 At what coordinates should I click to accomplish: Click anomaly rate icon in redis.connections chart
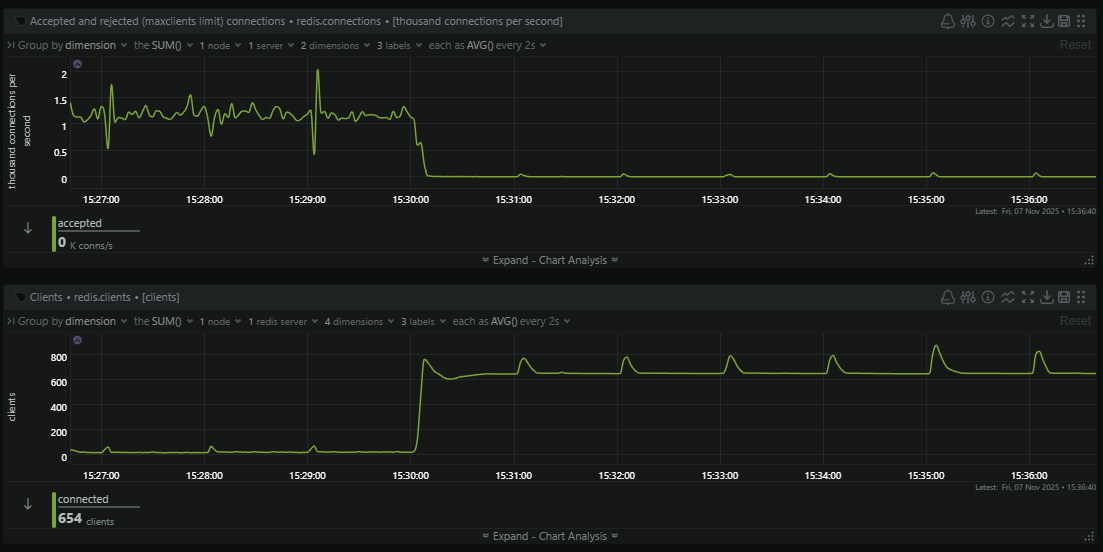pos(77,64)
